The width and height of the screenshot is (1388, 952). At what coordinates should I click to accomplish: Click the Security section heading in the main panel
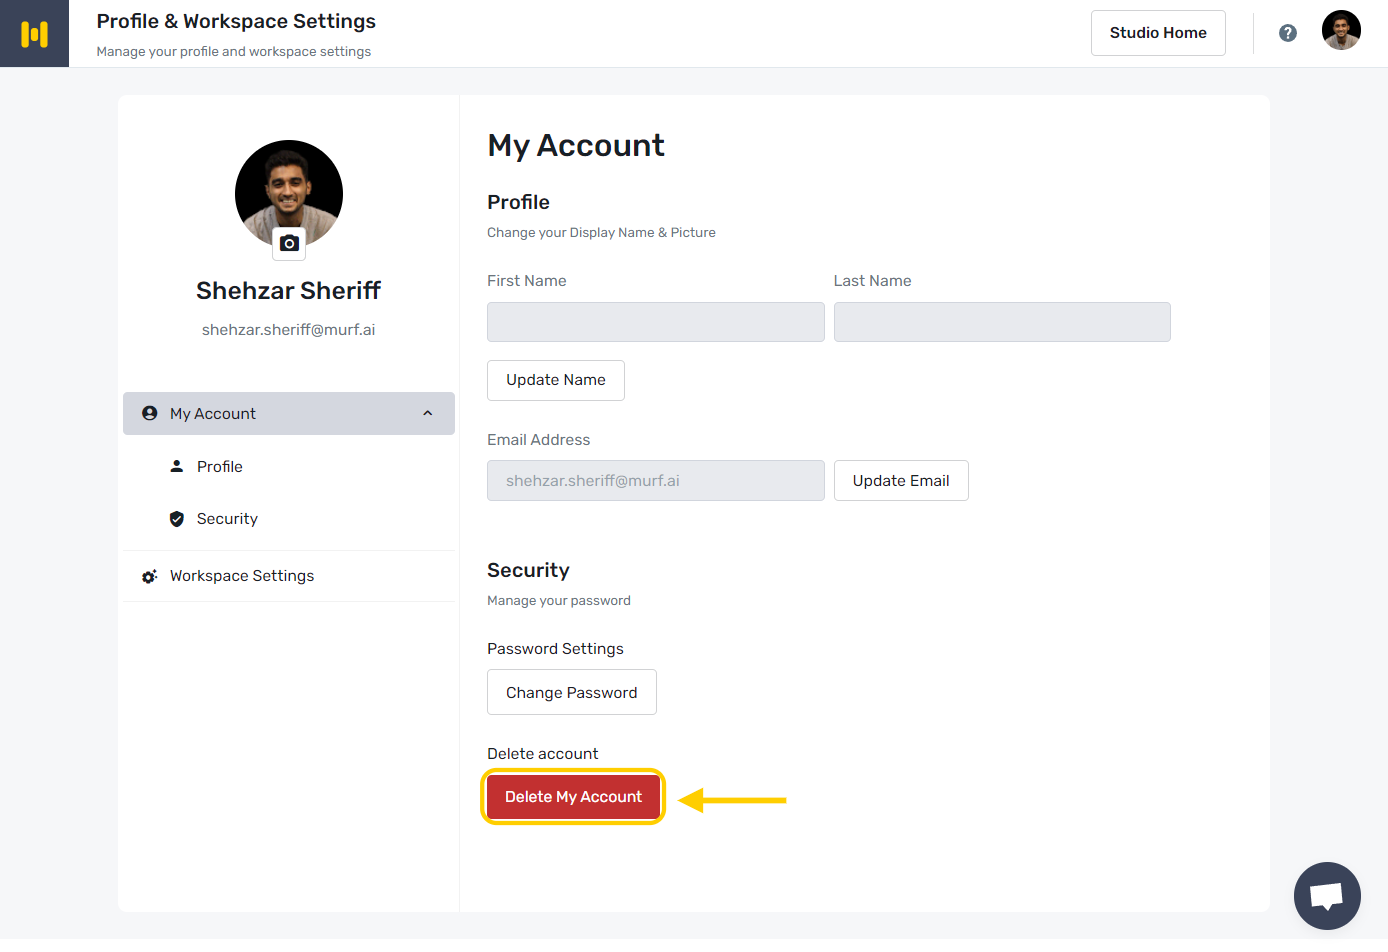coord(528,570)
